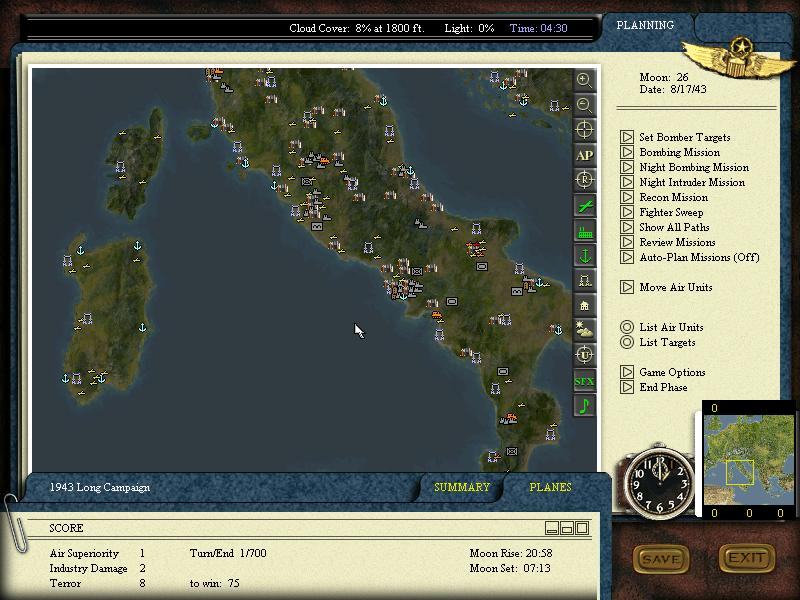
Task: Toggle SFX sound effects
Action: coord(585,381)
